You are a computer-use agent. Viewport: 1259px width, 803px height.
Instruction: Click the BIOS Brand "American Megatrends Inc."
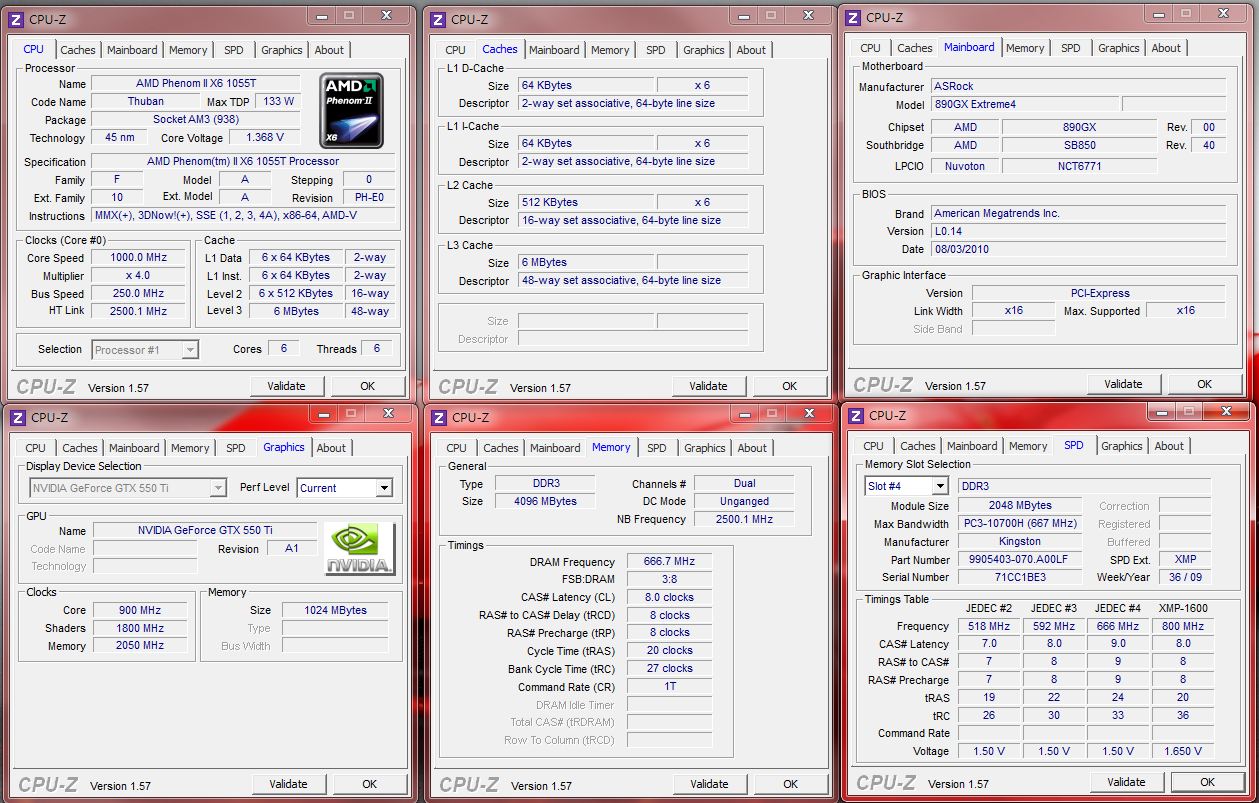[x=1078, y=214]
